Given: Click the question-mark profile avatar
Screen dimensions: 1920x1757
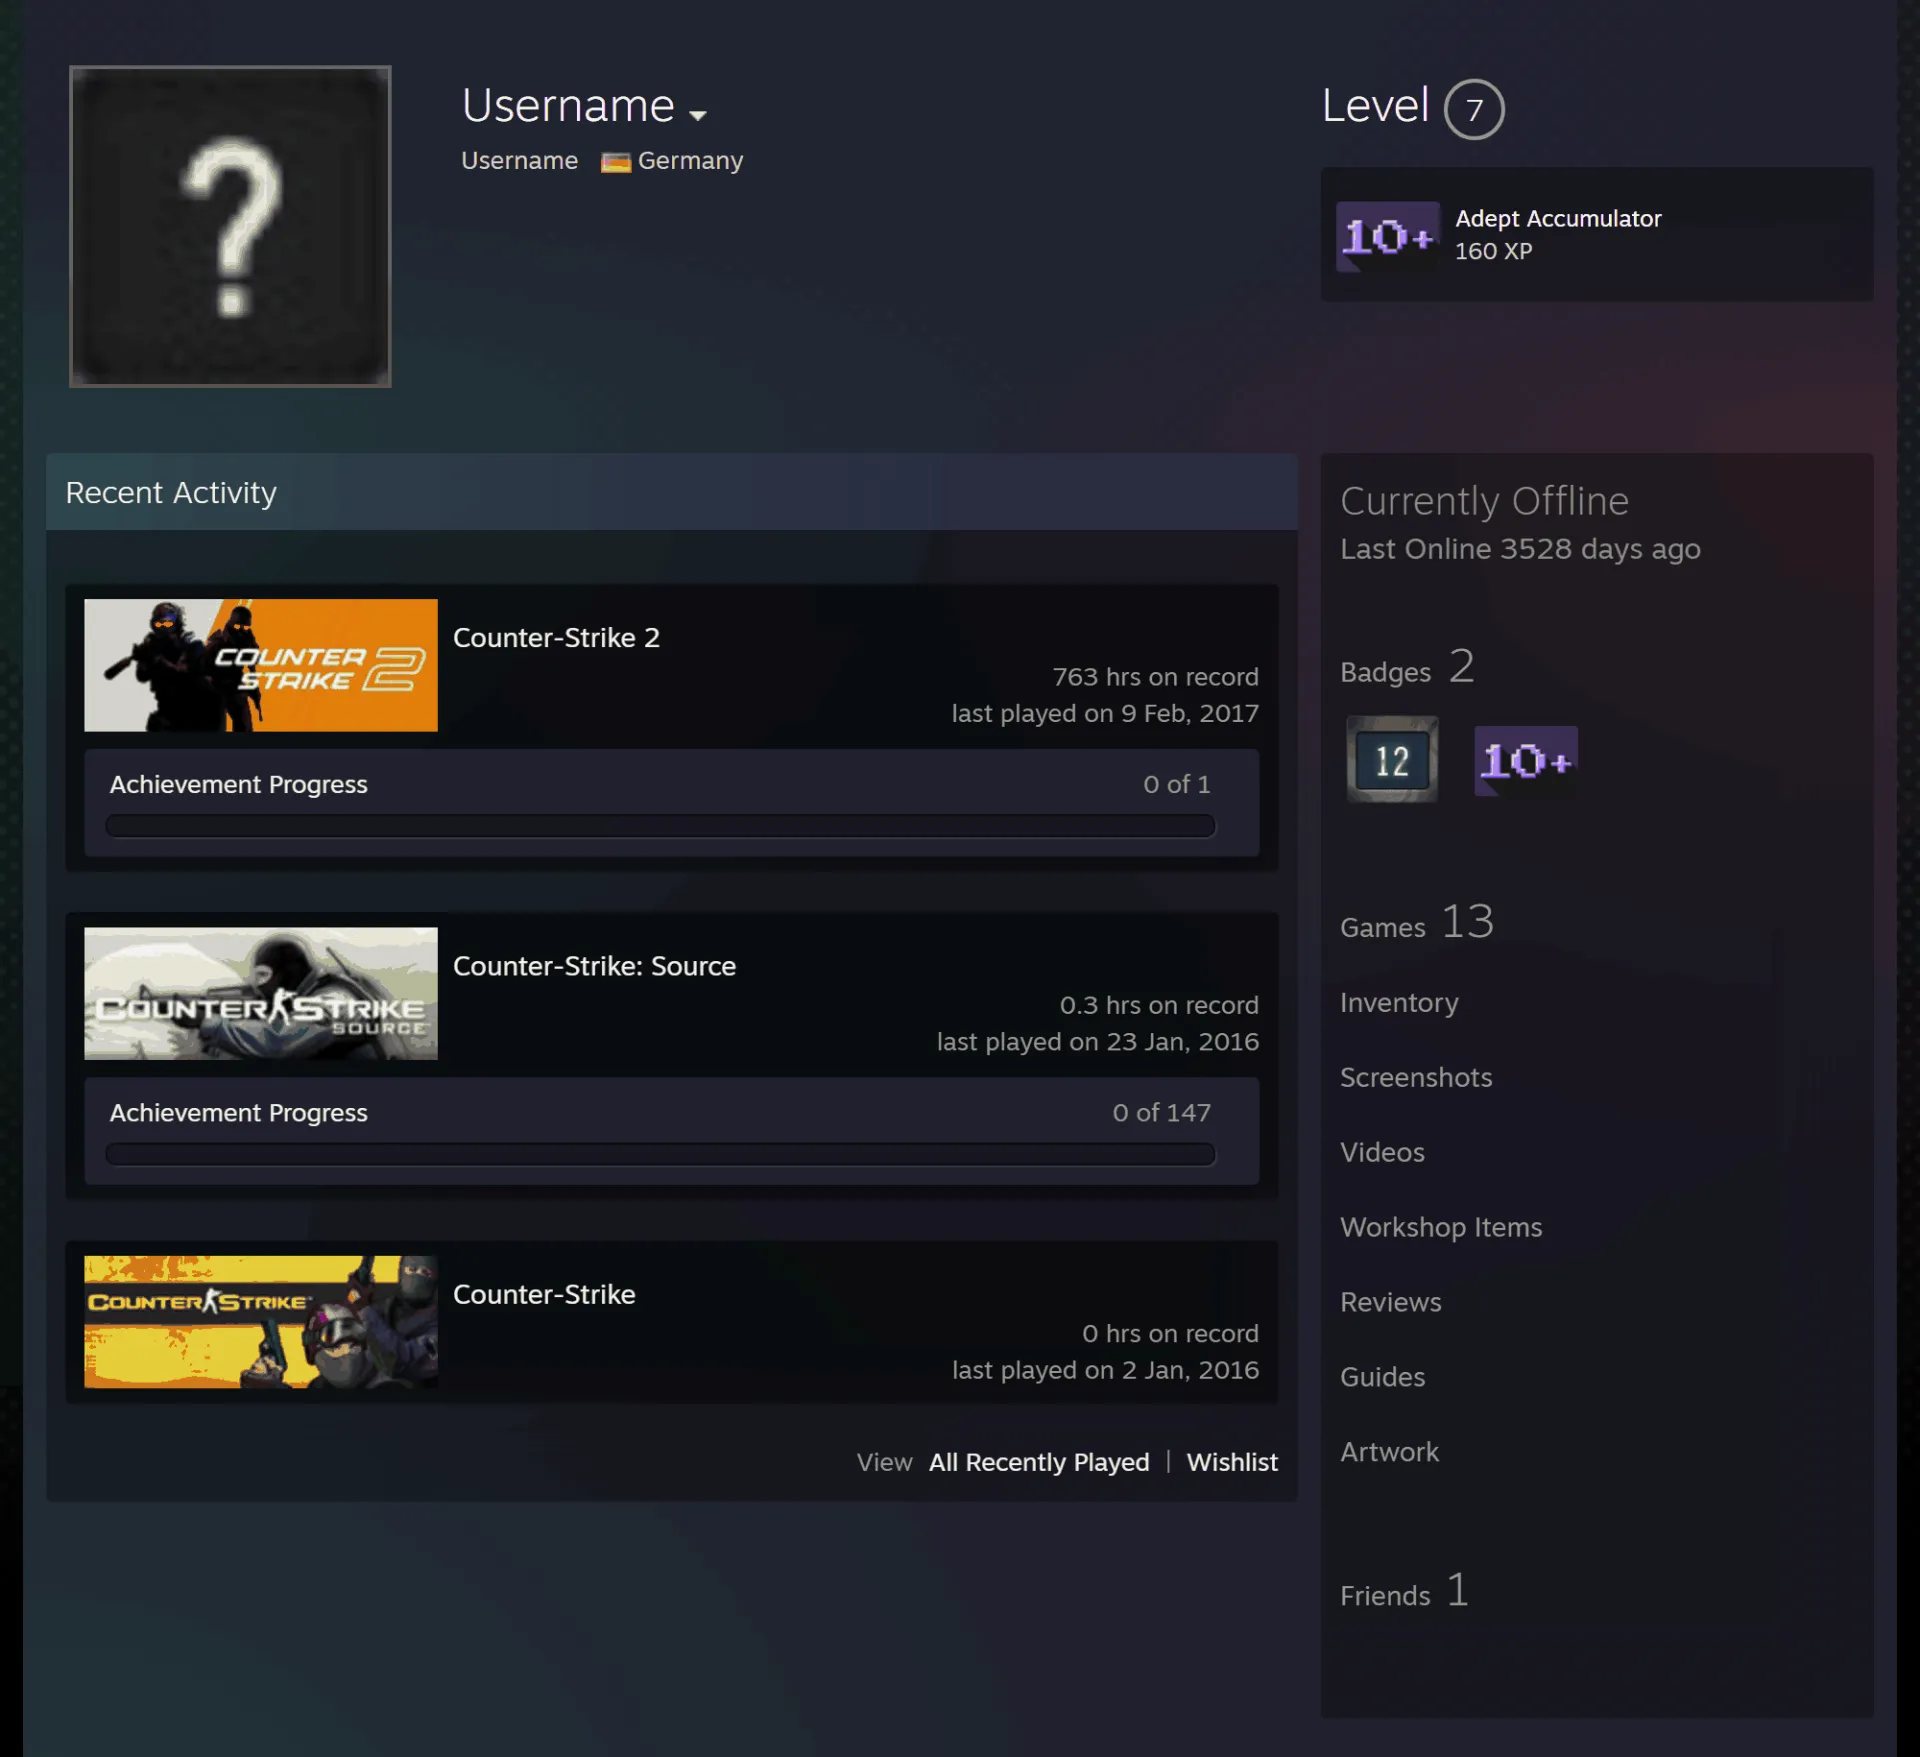Looking at the screenshot, I should click(230, 226).
